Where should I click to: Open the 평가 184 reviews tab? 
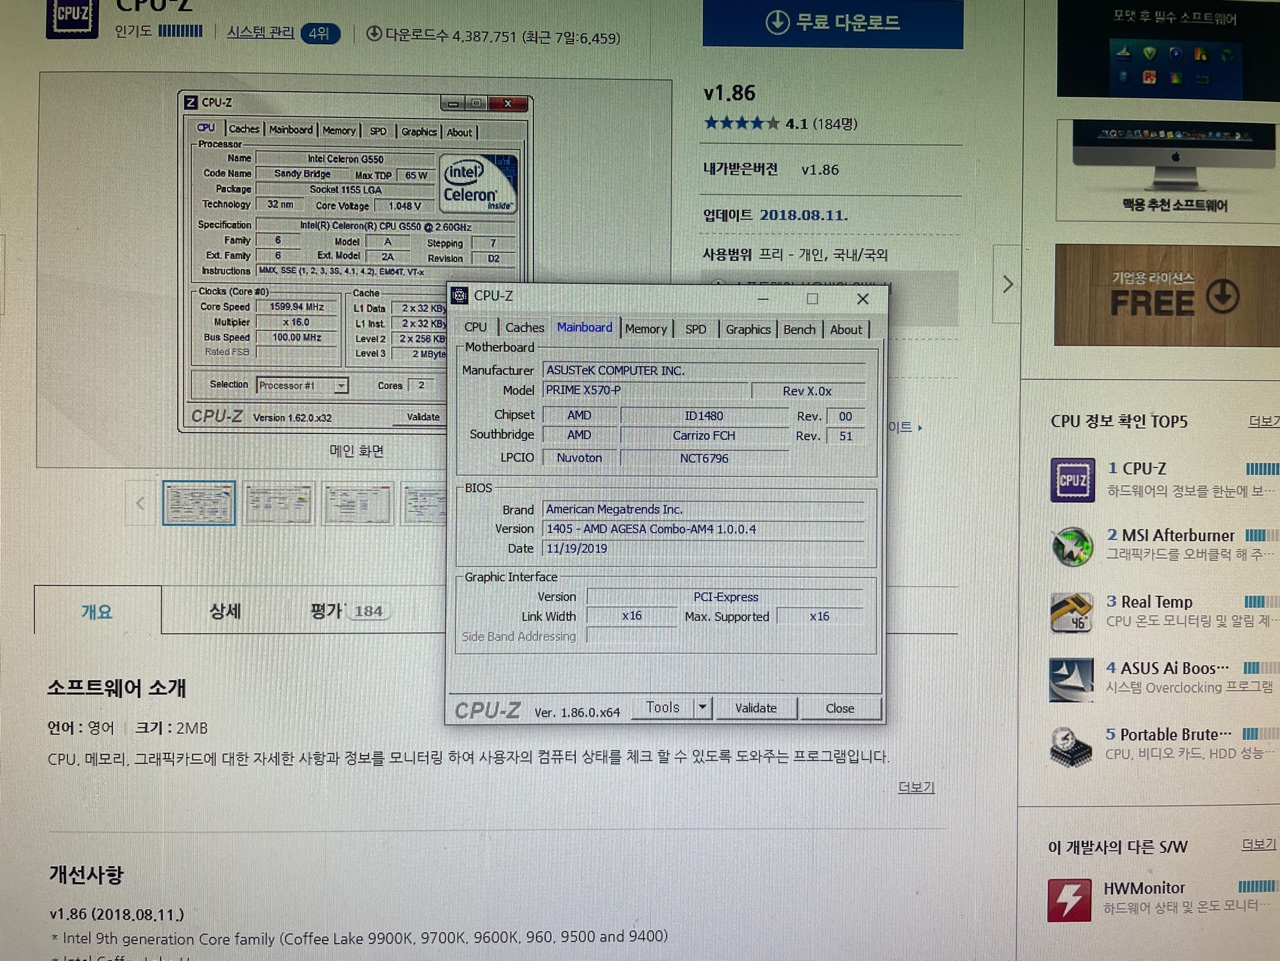(348, 611)
